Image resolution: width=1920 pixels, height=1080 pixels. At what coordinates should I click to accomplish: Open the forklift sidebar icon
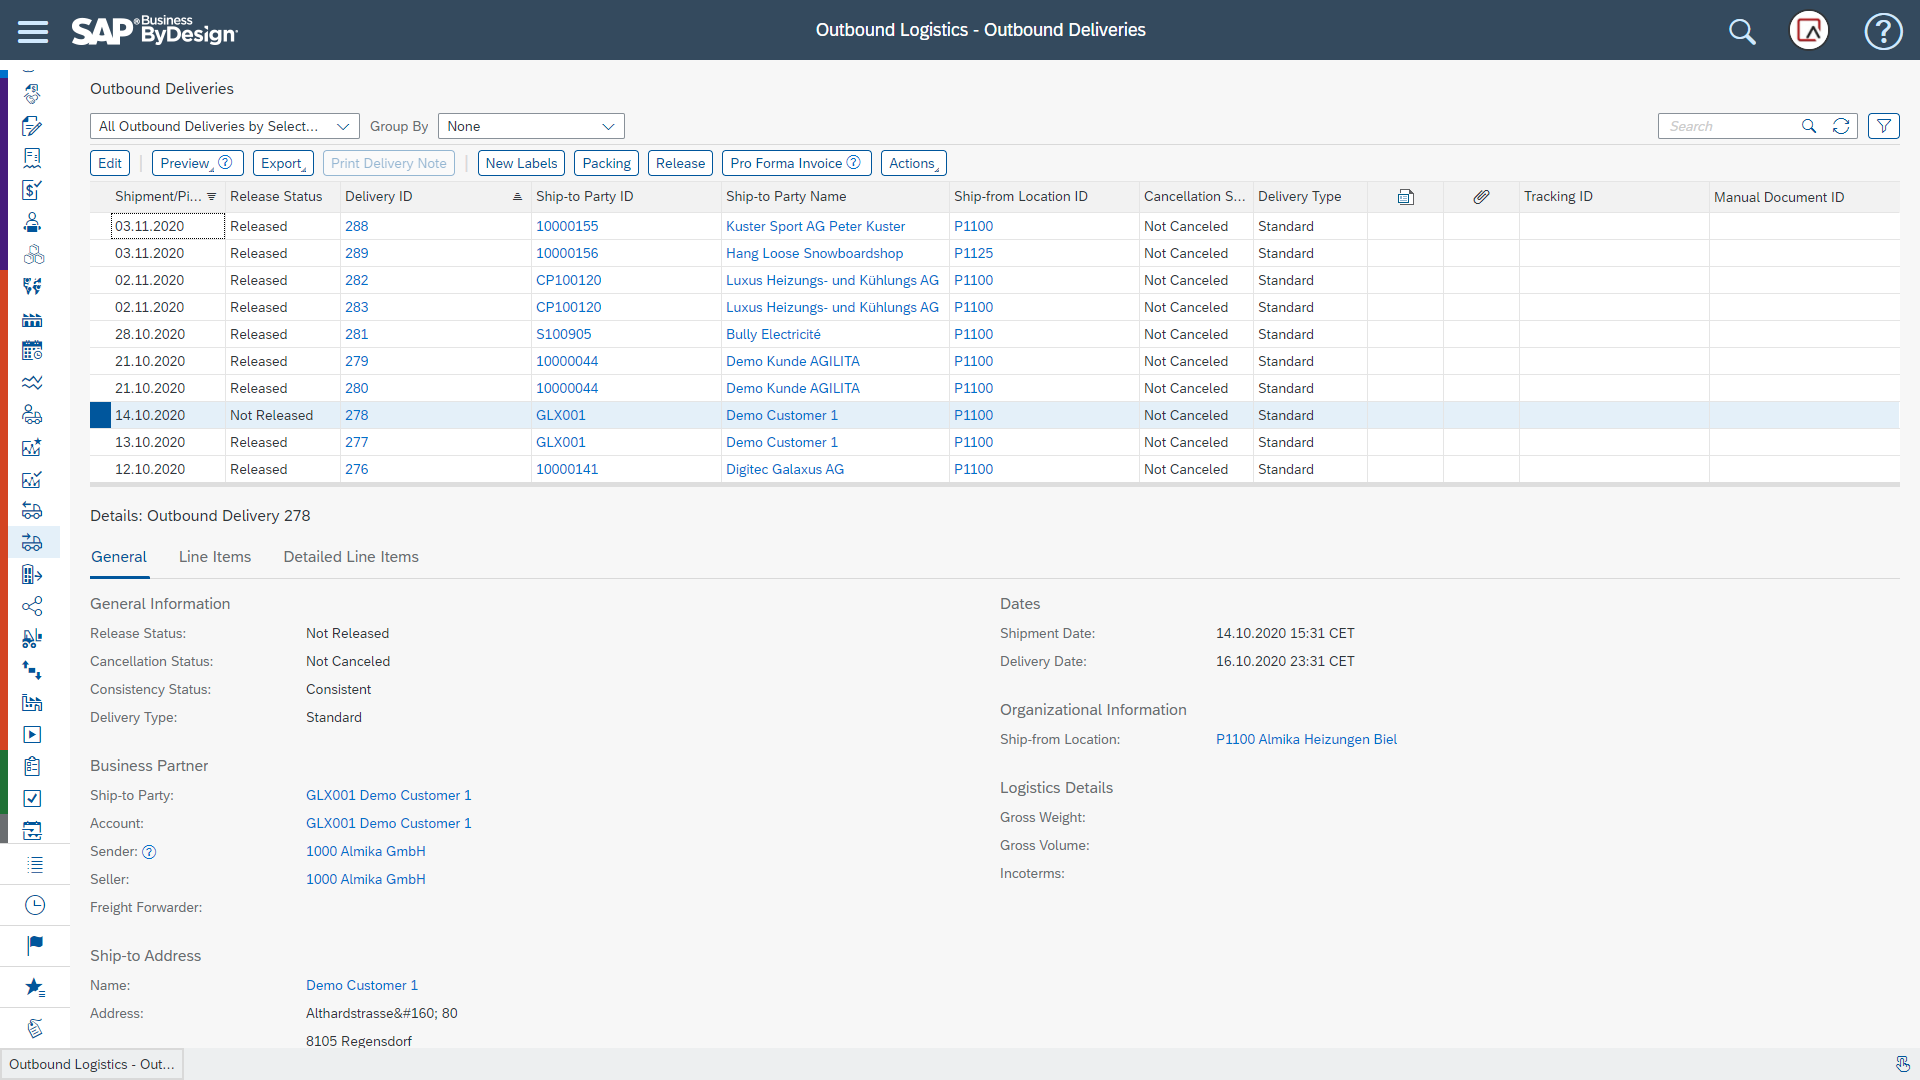pyautogui.click(x=32, y=638)
